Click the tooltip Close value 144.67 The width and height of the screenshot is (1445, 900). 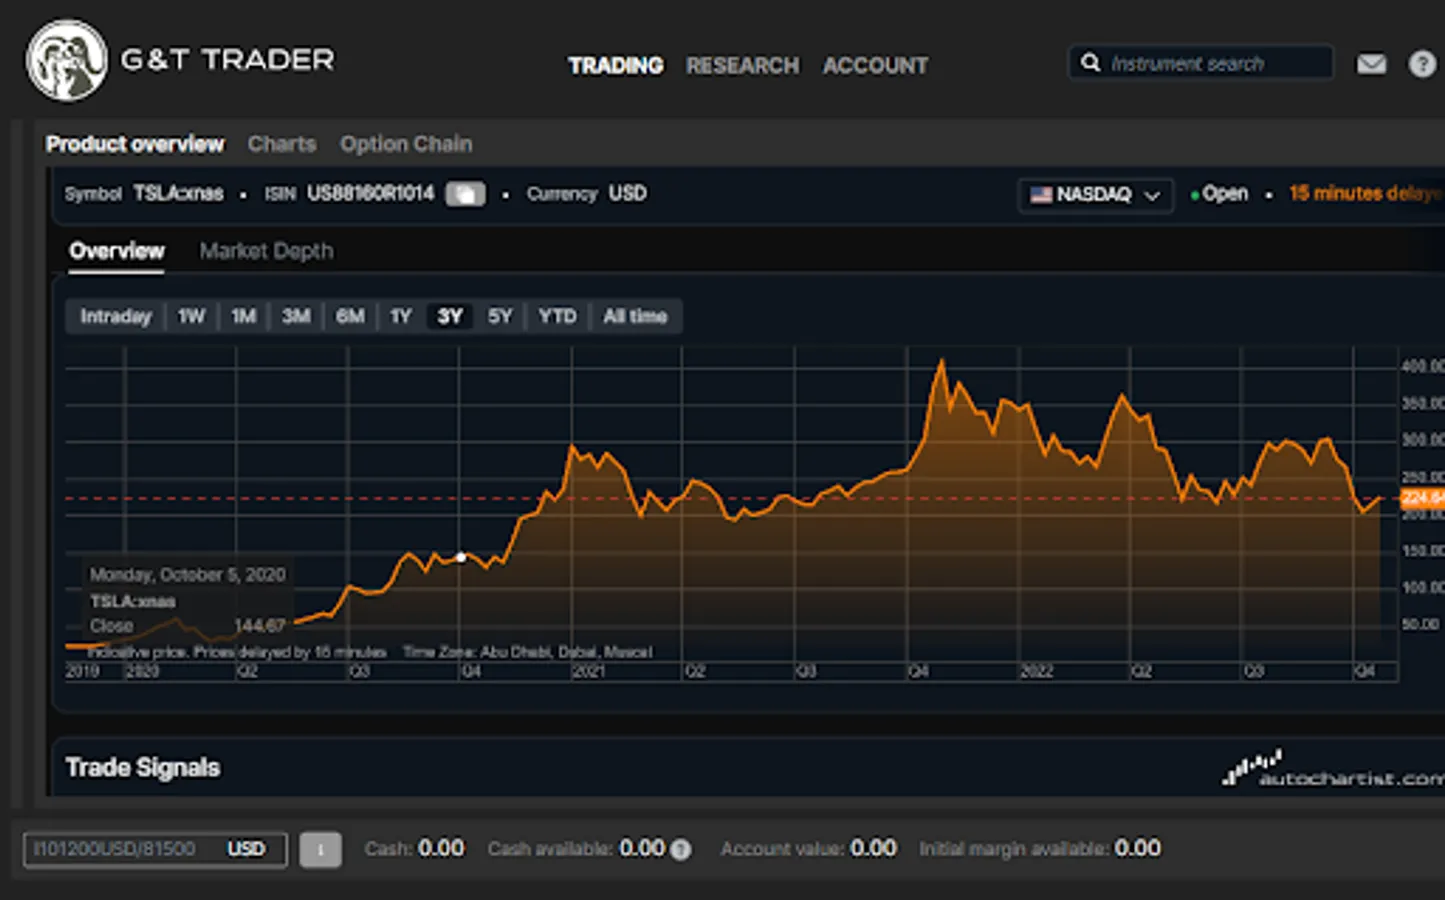(260, 626)
